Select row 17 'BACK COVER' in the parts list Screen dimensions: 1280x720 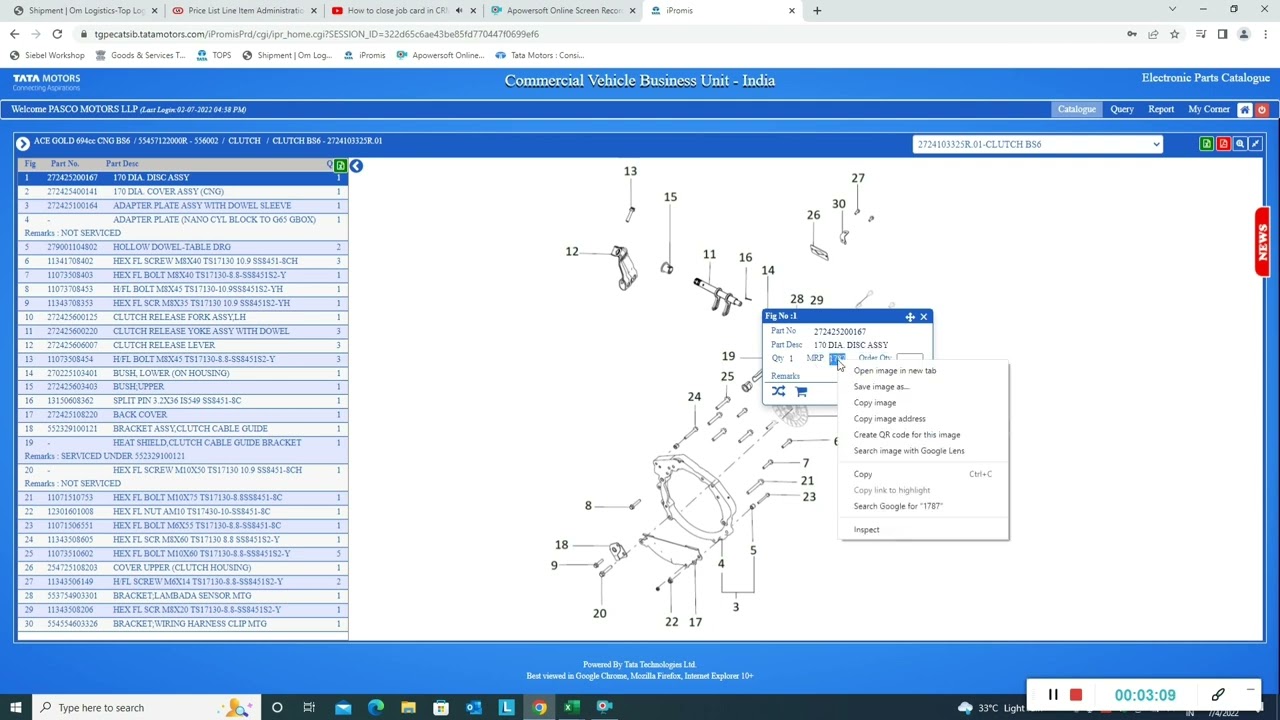pos(182,415)
